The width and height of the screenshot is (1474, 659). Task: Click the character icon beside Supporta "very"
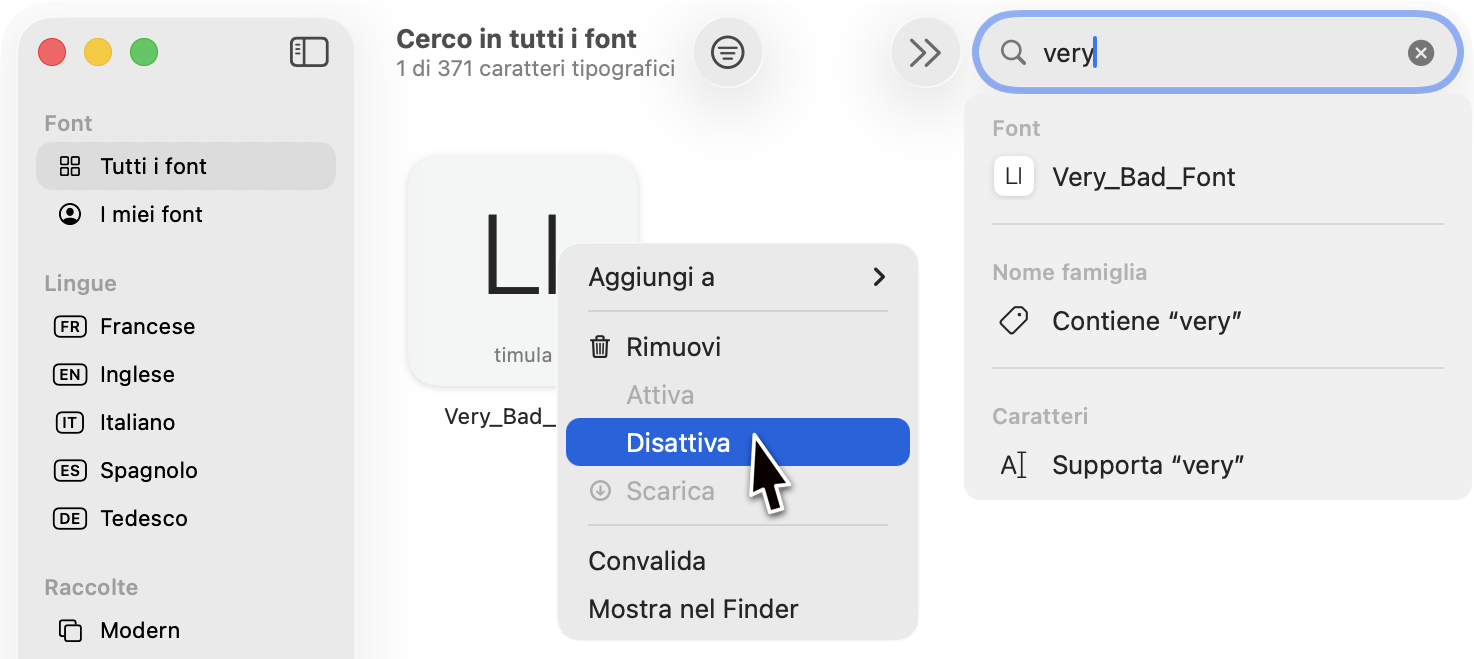pos(1014,464)
